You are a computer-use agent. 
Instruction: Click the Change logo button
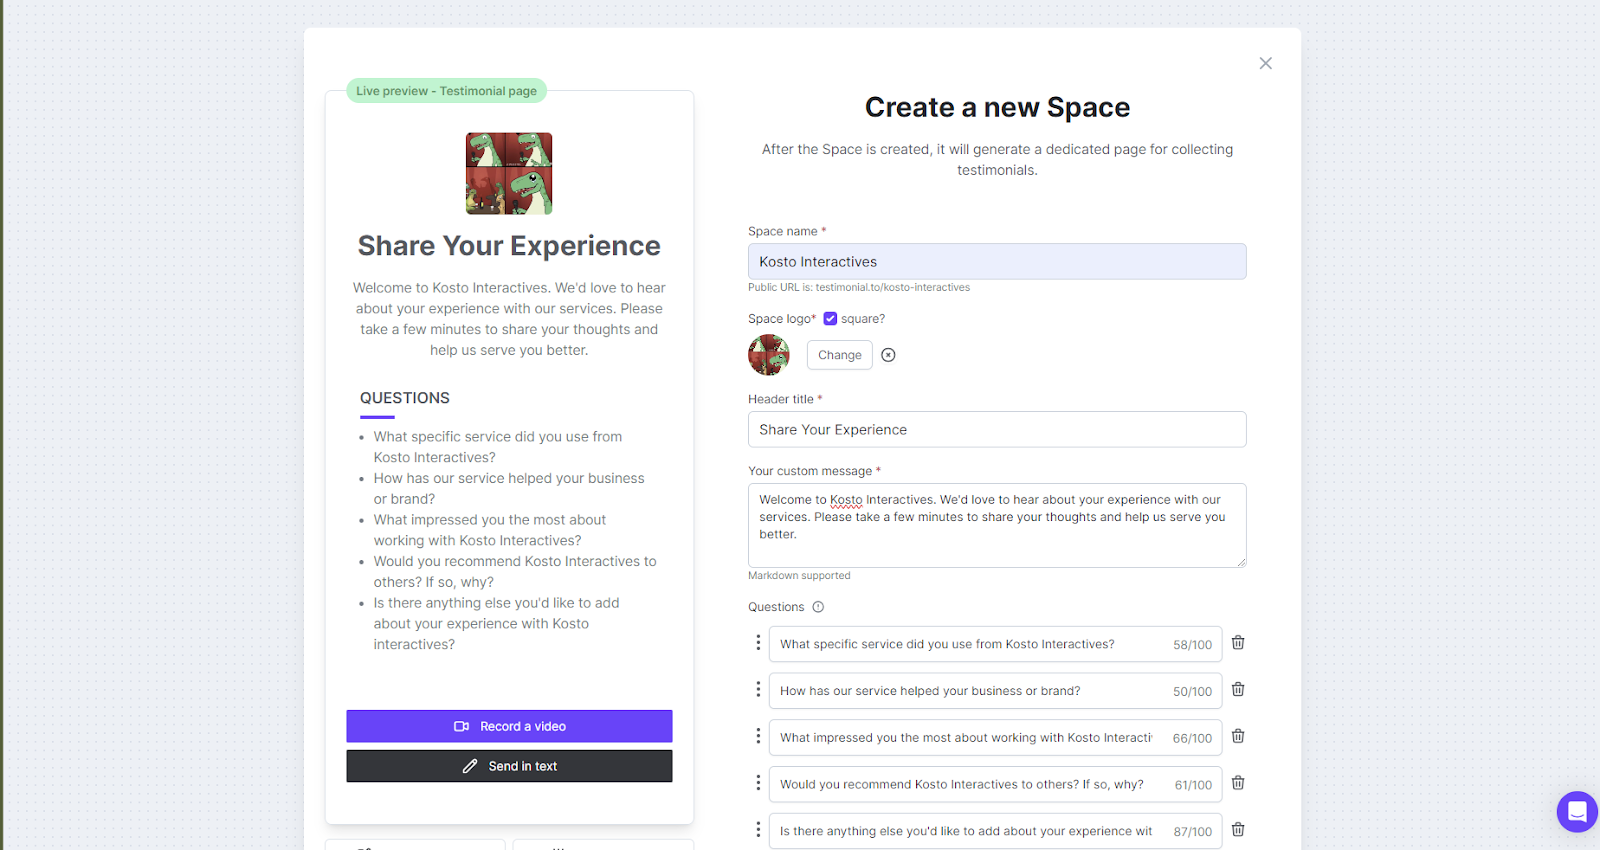[840, 355]
